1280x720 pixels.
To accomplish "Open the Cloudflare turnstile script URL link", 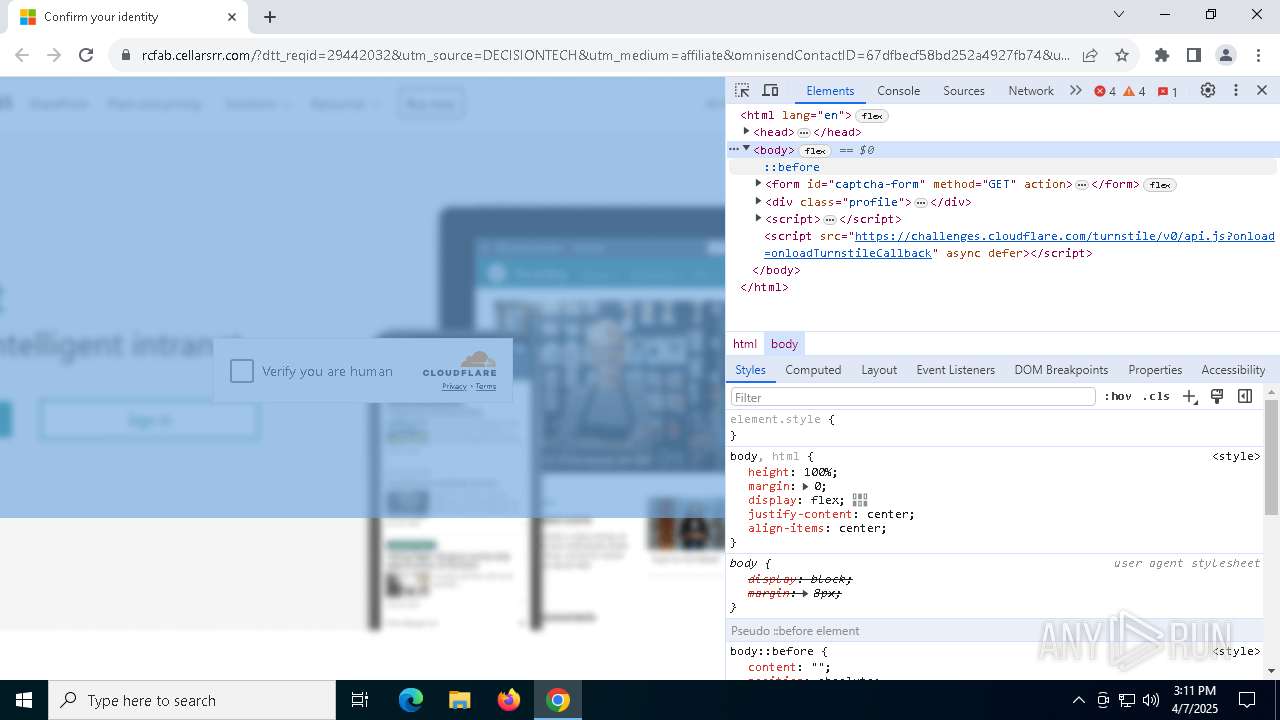I will coord(1019,245).
